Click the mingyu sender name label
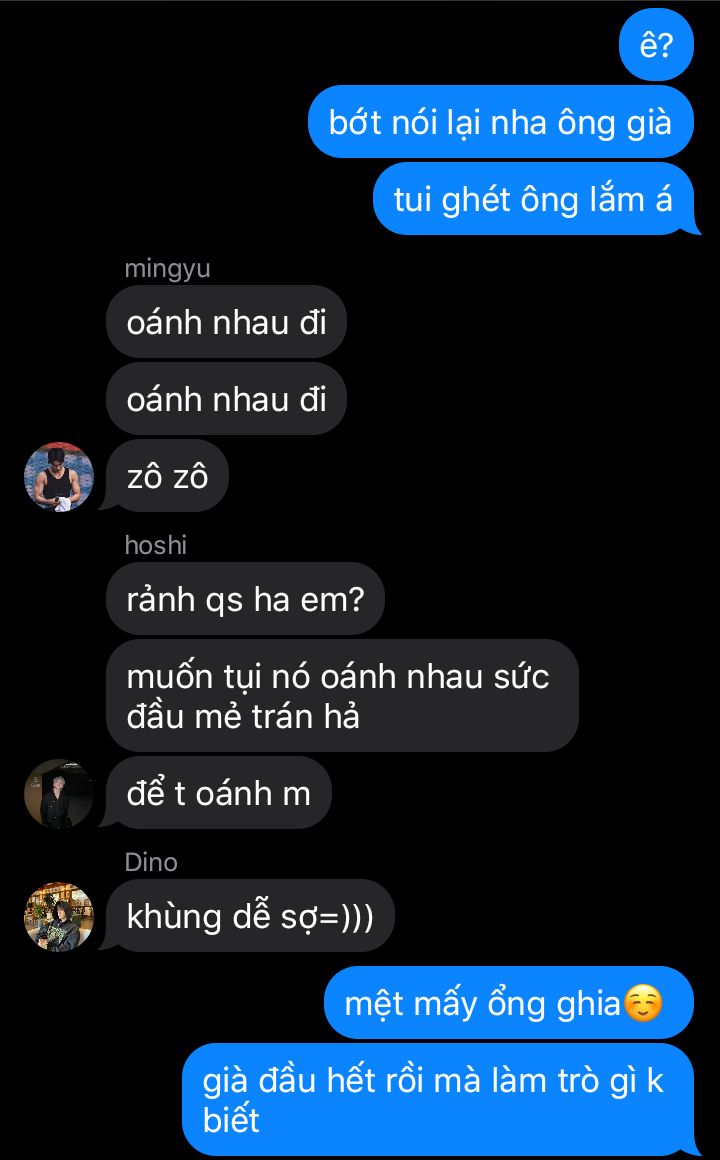The width and height of the screenshot is (720, 1160). [x=167, y=269]
